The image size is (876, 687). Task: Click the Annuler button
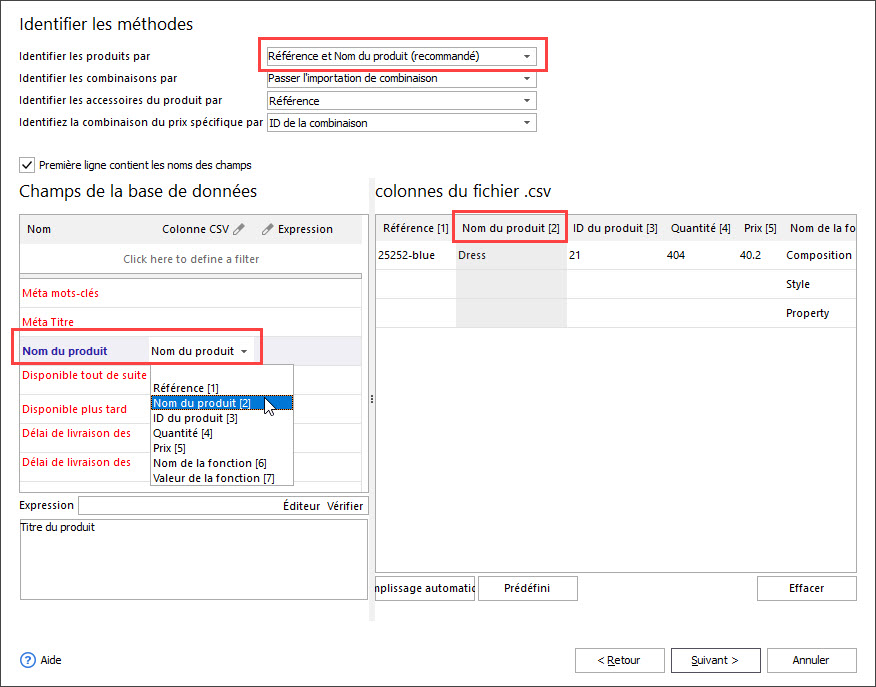(810, 660)
